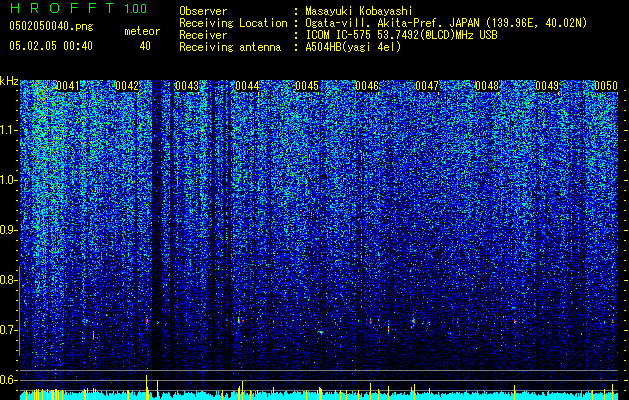
Task: Click the HROFFT 1.0.0 title text
Action: click(x=78, y=8)
